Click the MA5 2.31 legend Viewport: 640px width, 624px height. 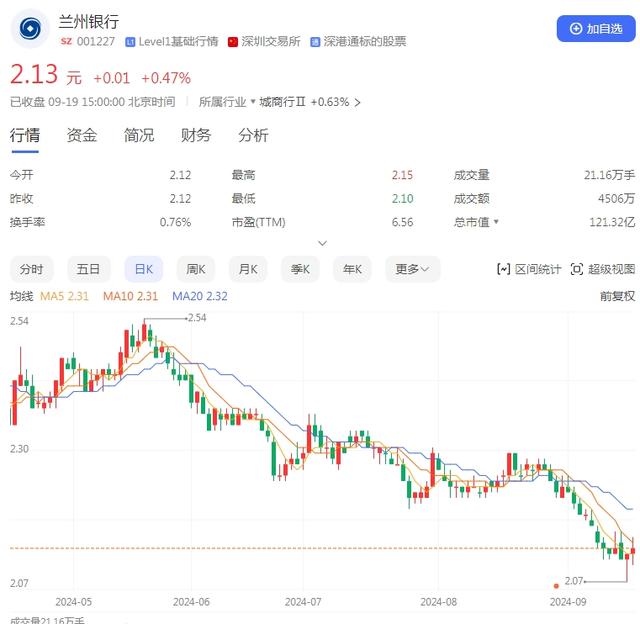tap(64, 296)
